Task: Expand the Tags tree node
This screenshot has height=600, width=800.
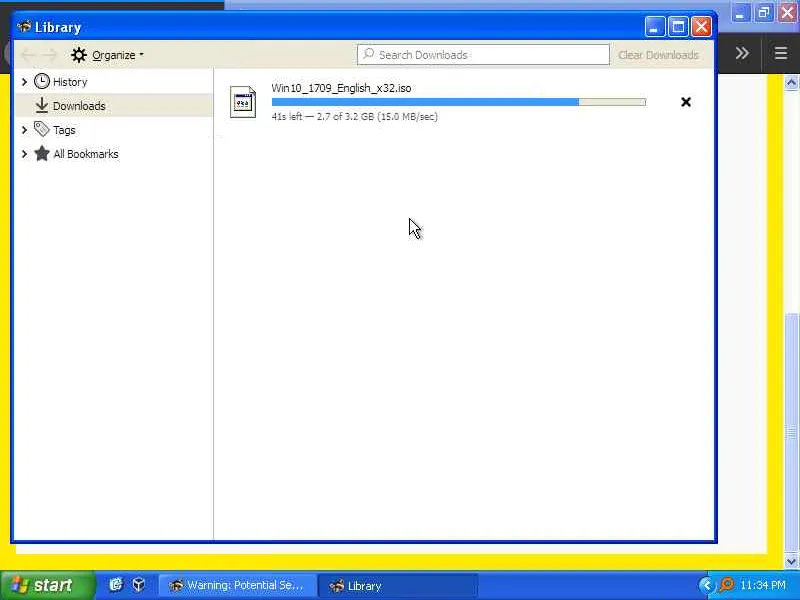Action: click(x=24, y=130)
